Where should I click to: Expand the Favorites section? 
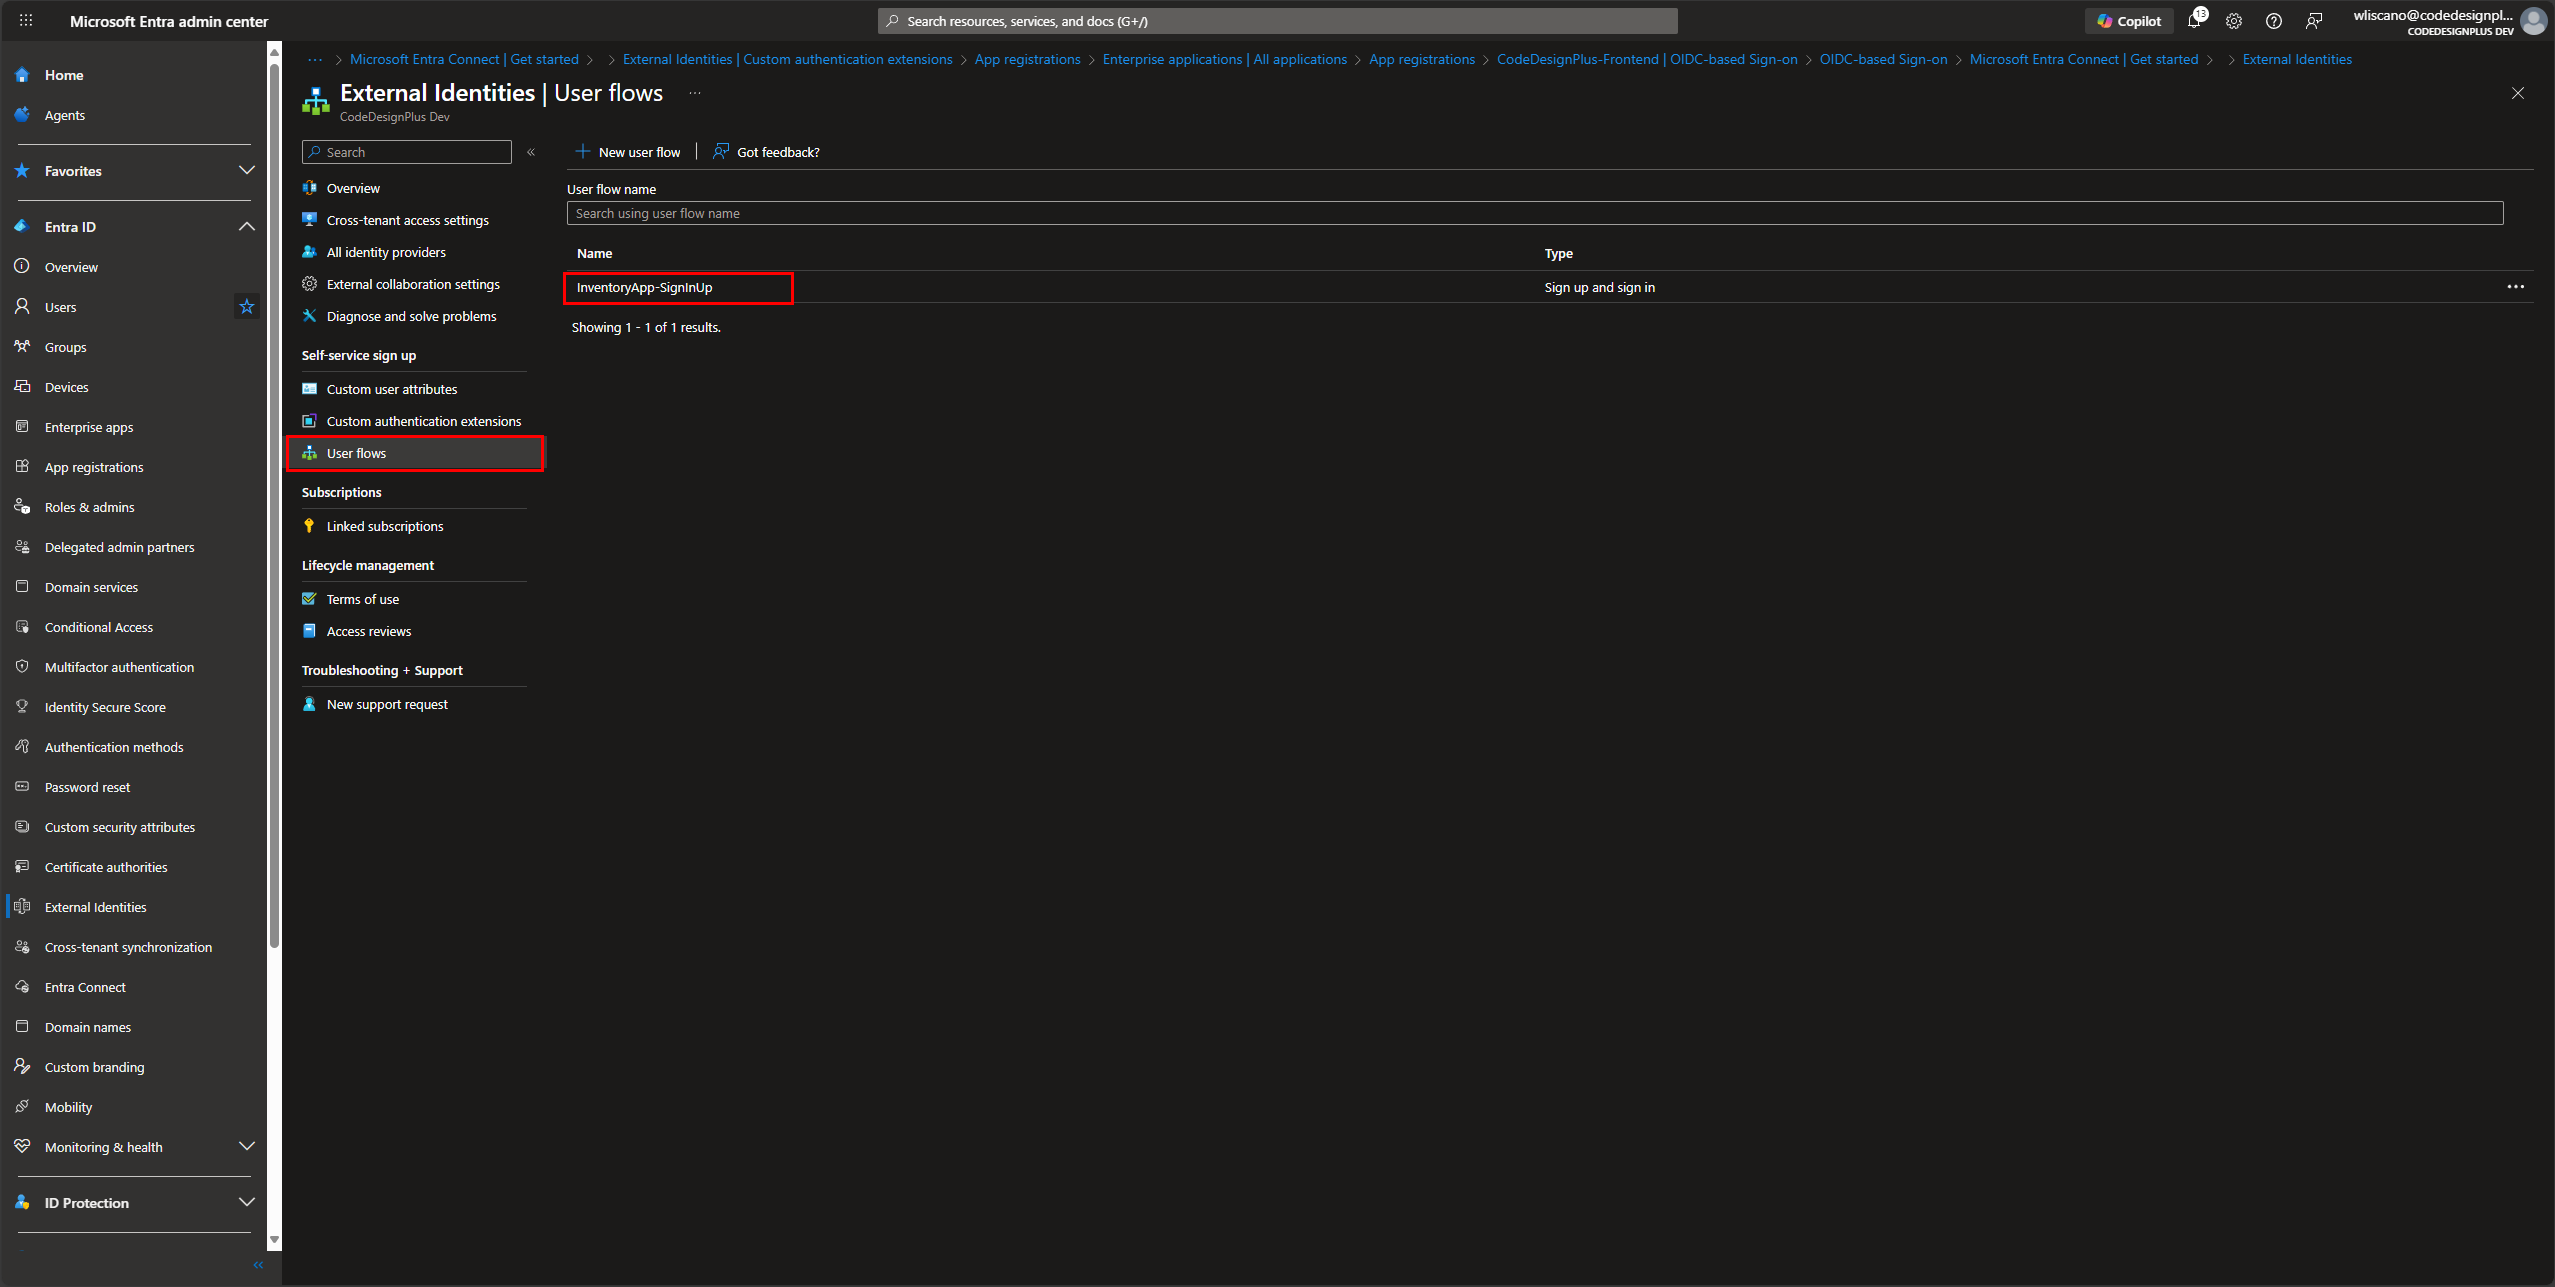246,170
